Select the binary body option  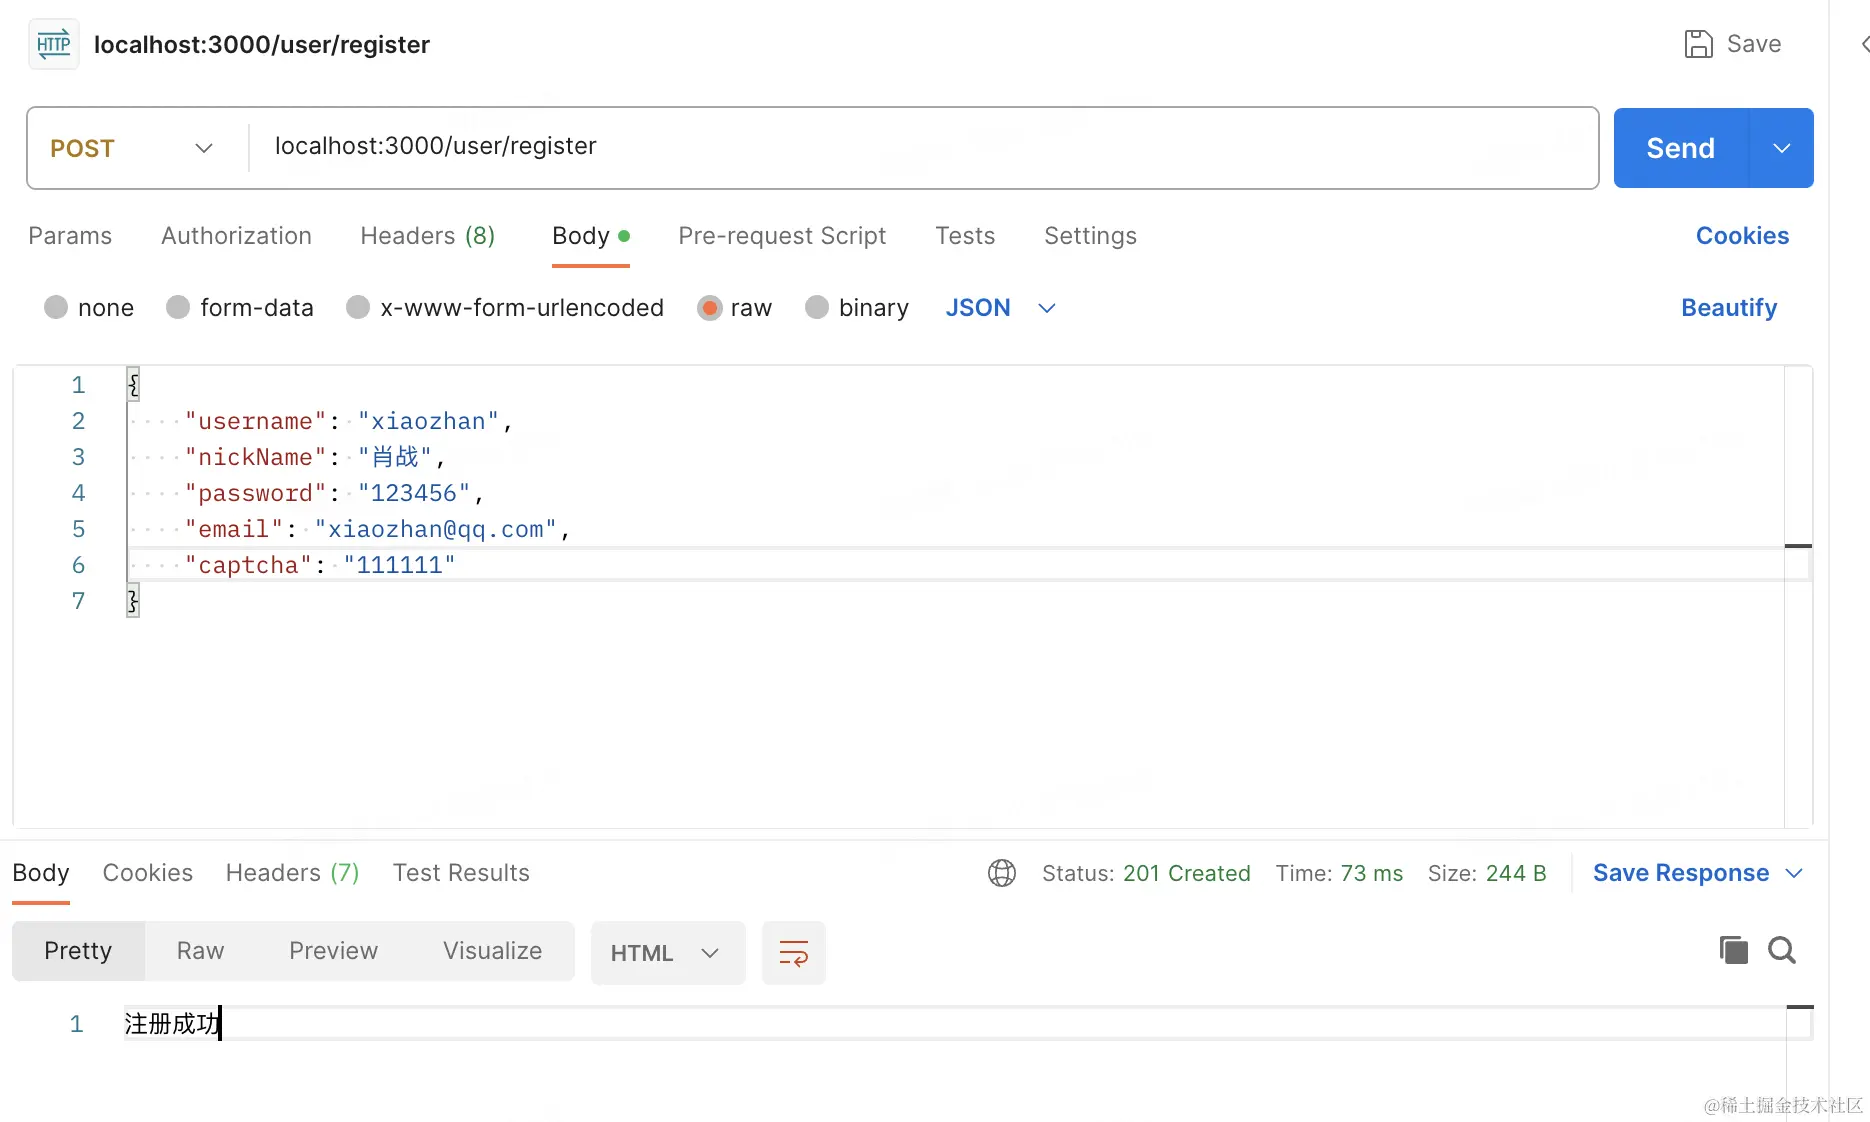tap(817, 308)
